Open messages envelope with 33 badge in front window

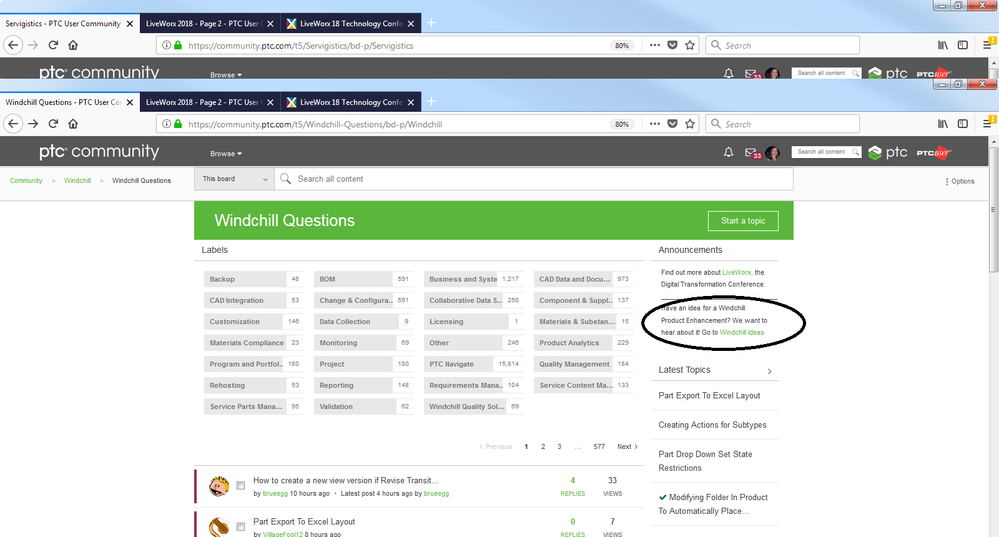pos(752,153)
